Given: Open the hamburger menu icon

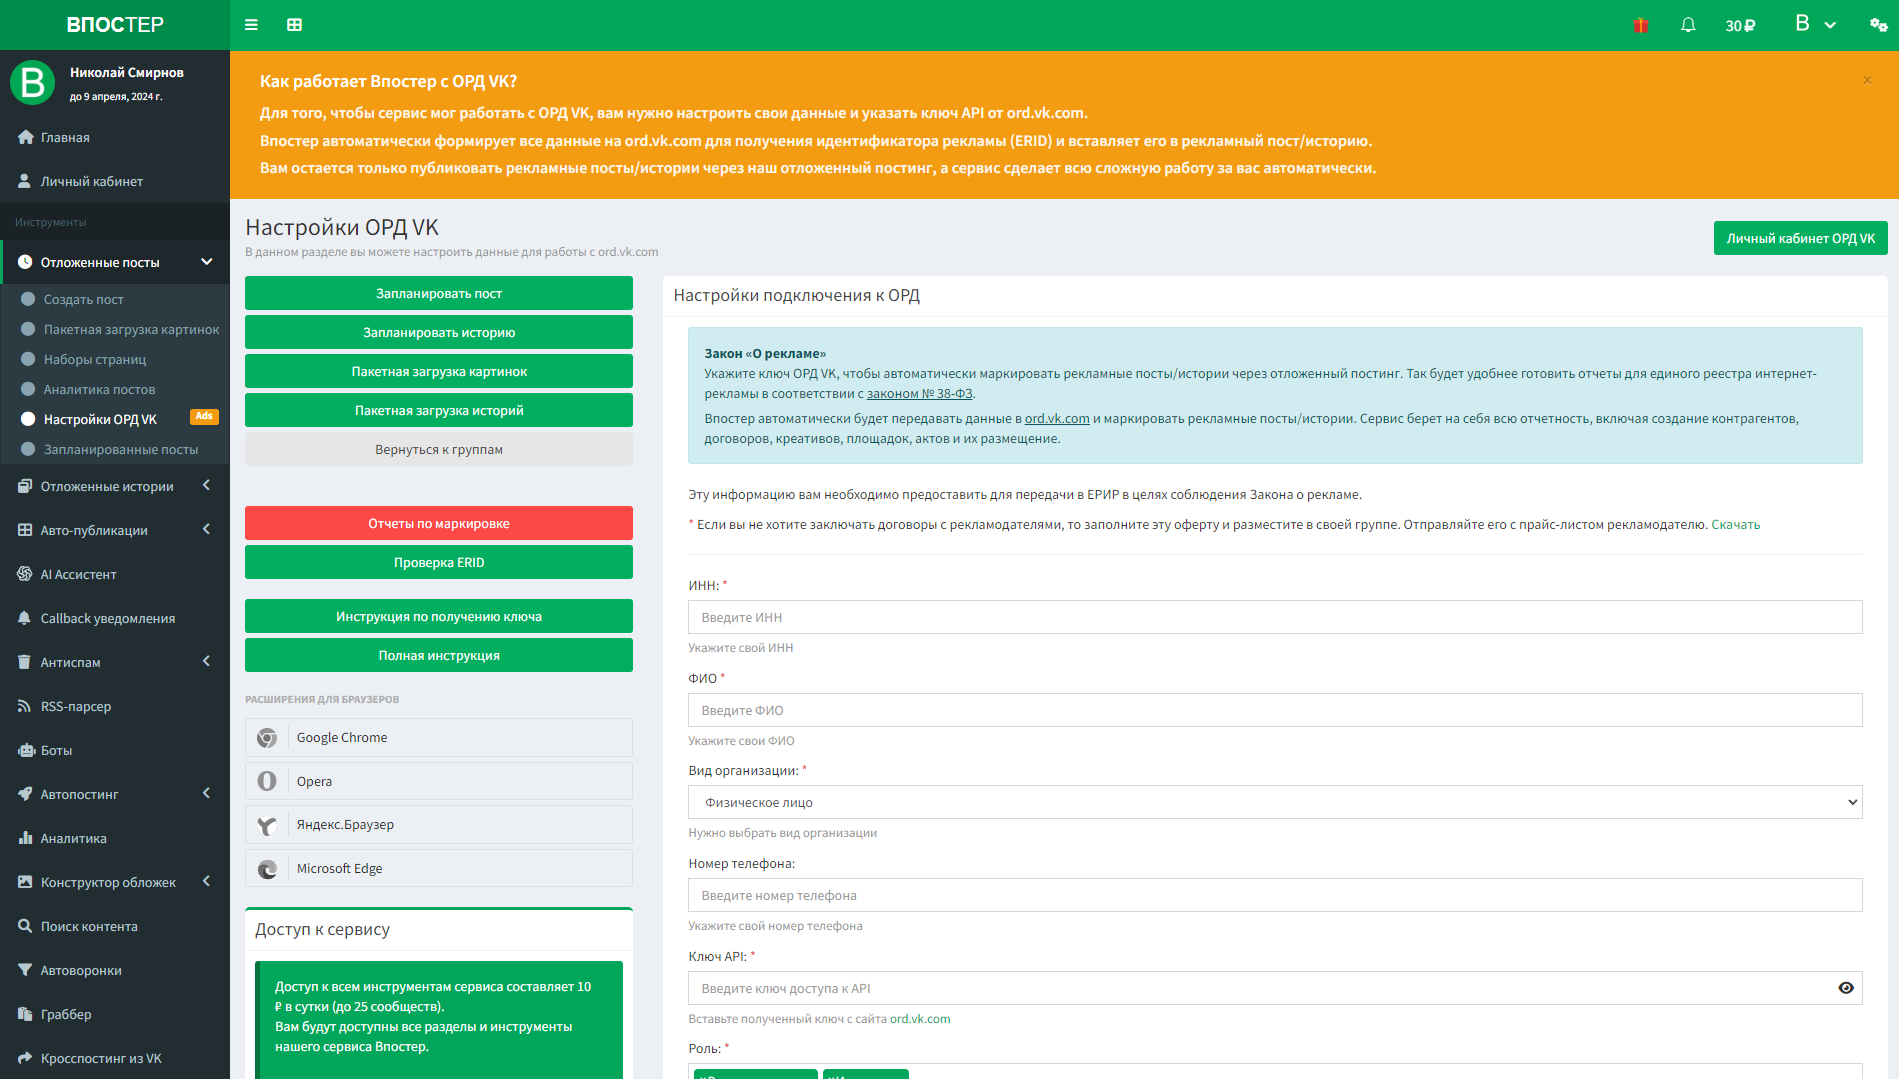Looking at the screenshot, I should (x=251, y=25).
